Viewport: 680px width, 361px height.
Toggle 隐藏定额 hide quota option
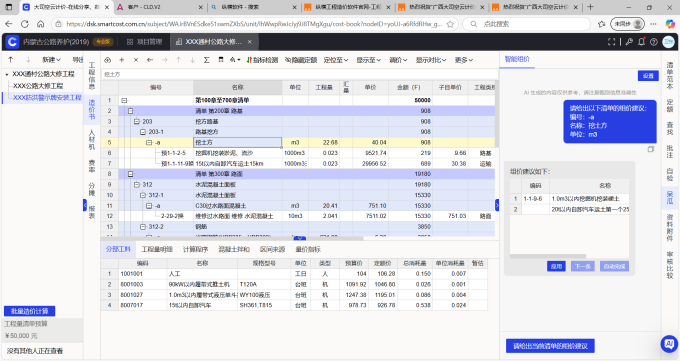click(x=301, y=60)
